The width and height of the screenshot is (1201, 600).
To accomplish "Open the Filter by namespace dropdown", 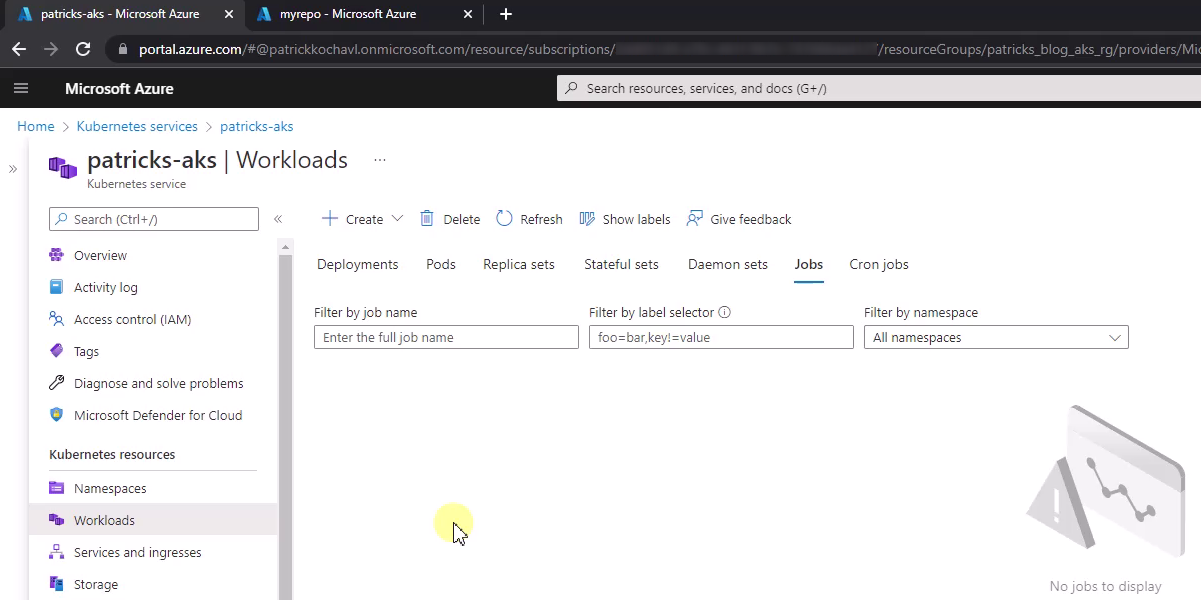I will coord(996,338).
